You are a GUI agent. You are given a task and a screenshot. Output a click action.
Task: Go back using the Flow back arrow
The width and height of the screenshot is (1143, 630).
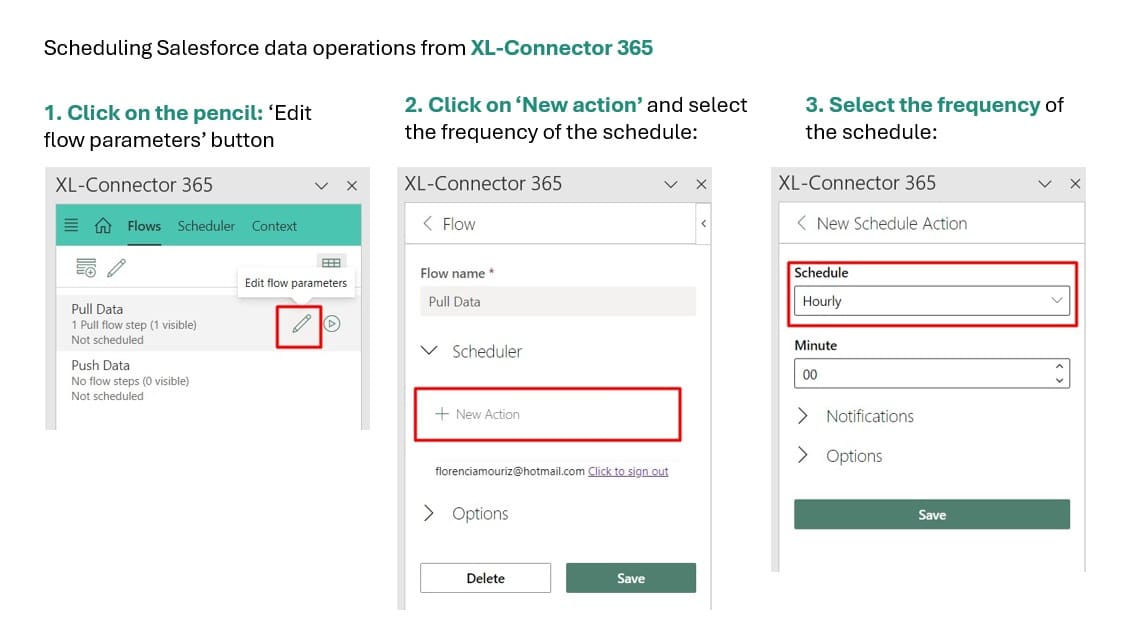pyautogui.click(x=428, y=223)
